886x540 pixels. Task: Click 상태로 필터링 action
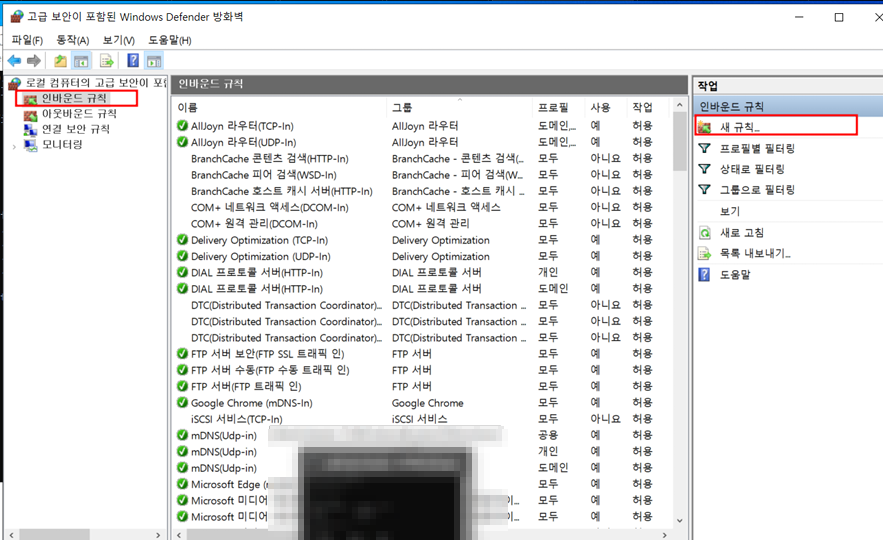(752, 169)
